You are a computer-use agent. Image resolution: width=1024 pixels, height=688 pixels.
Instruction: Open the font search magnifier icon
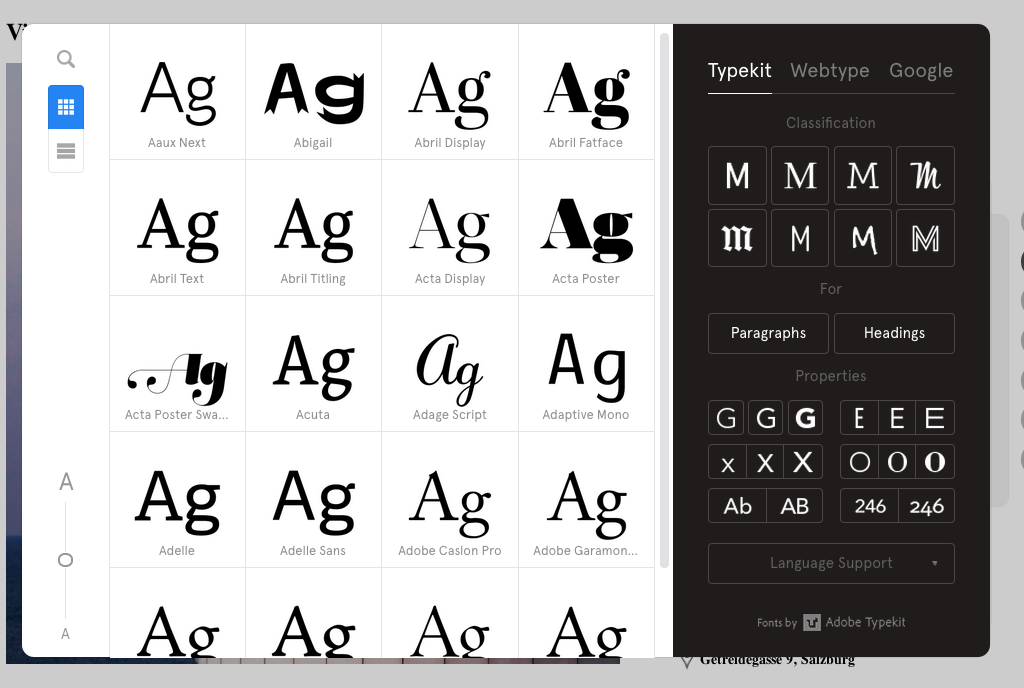pyautogui.click(x=65, y=59)
